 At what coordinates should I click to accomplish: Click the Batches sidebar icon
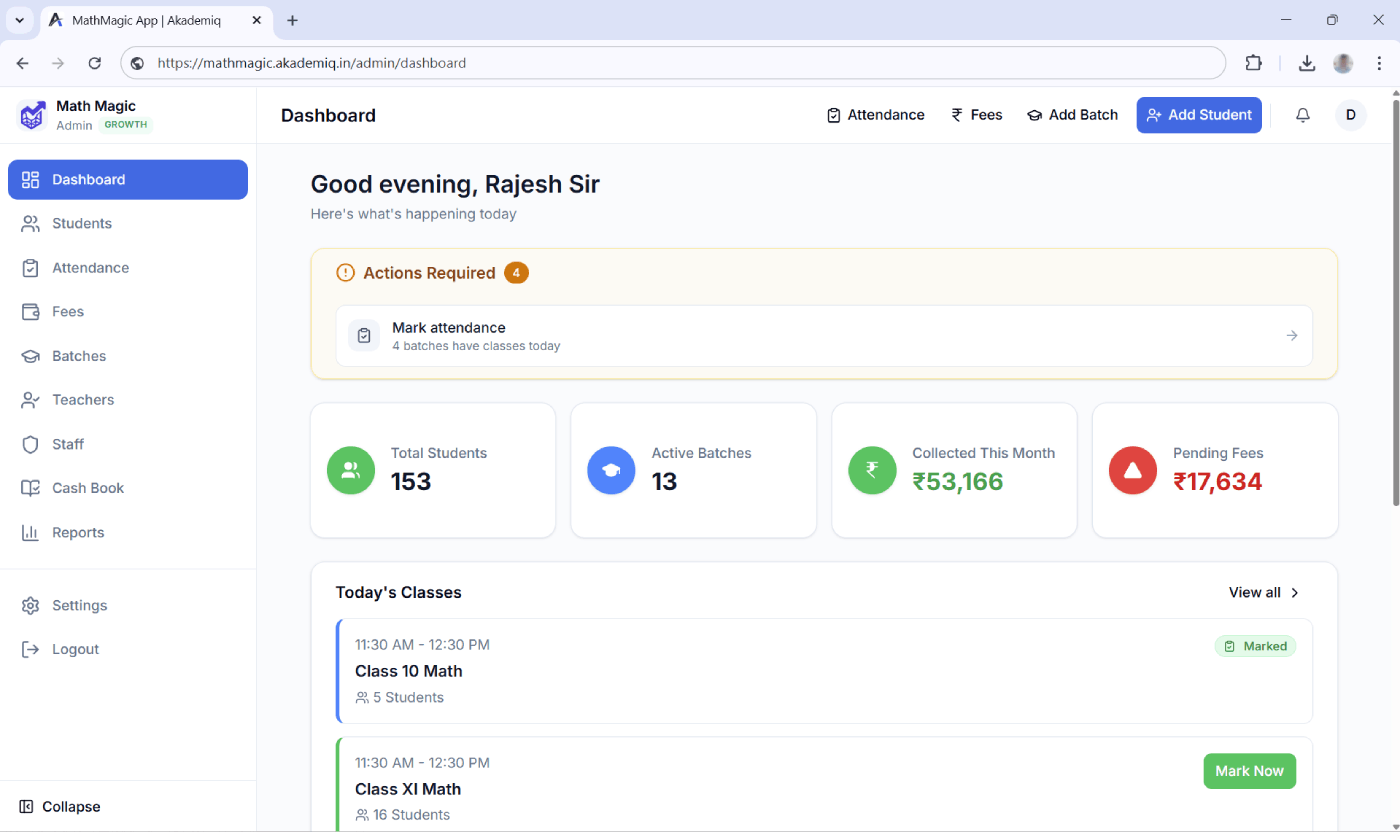coord(32,355)
